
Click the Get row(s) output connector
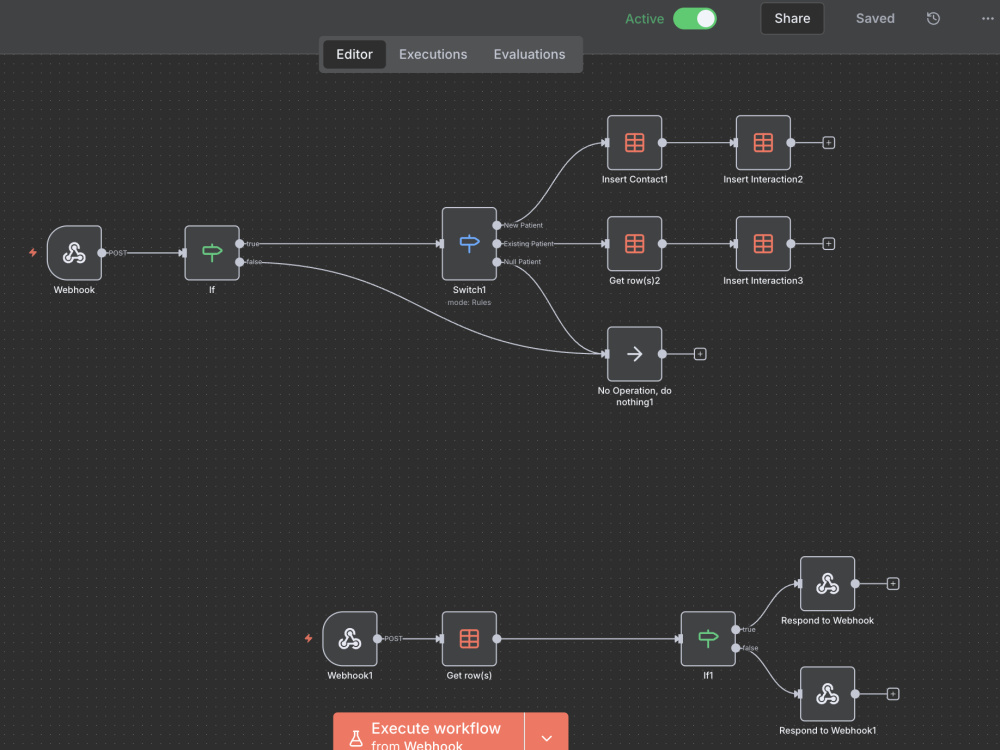[x=497, y=638]
